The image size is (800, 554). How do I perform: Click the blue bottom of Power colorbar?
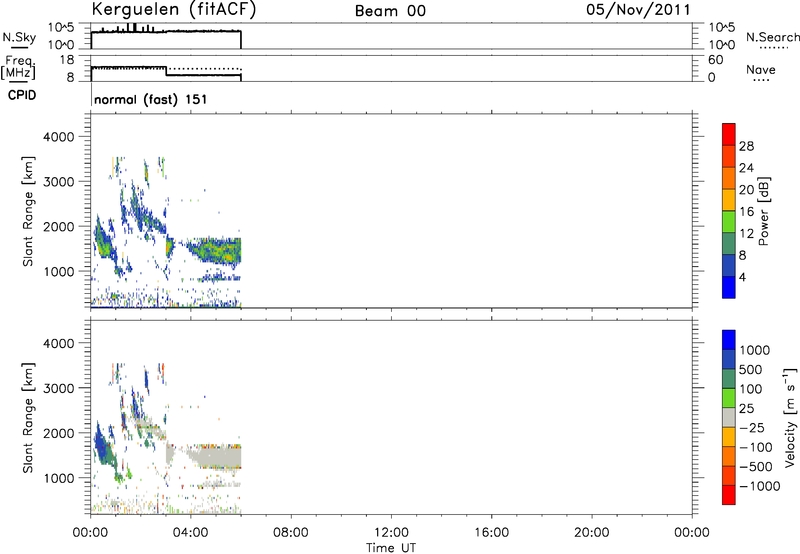pyautogui.click(x=729, y=287)
